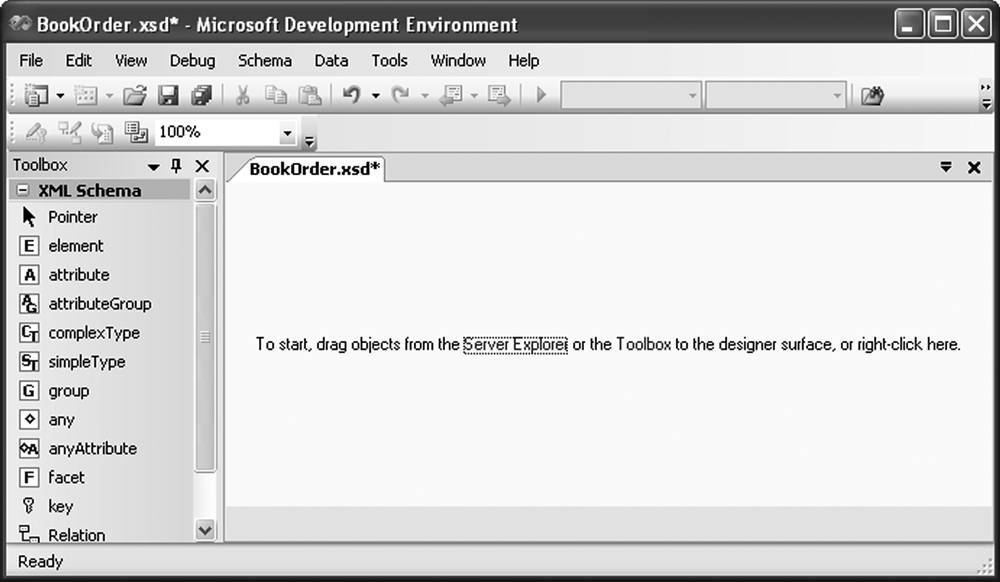Screen dimensions: 1000x582
Task: Close the BookOrder.xsd document
Action: tap(974, 168)
